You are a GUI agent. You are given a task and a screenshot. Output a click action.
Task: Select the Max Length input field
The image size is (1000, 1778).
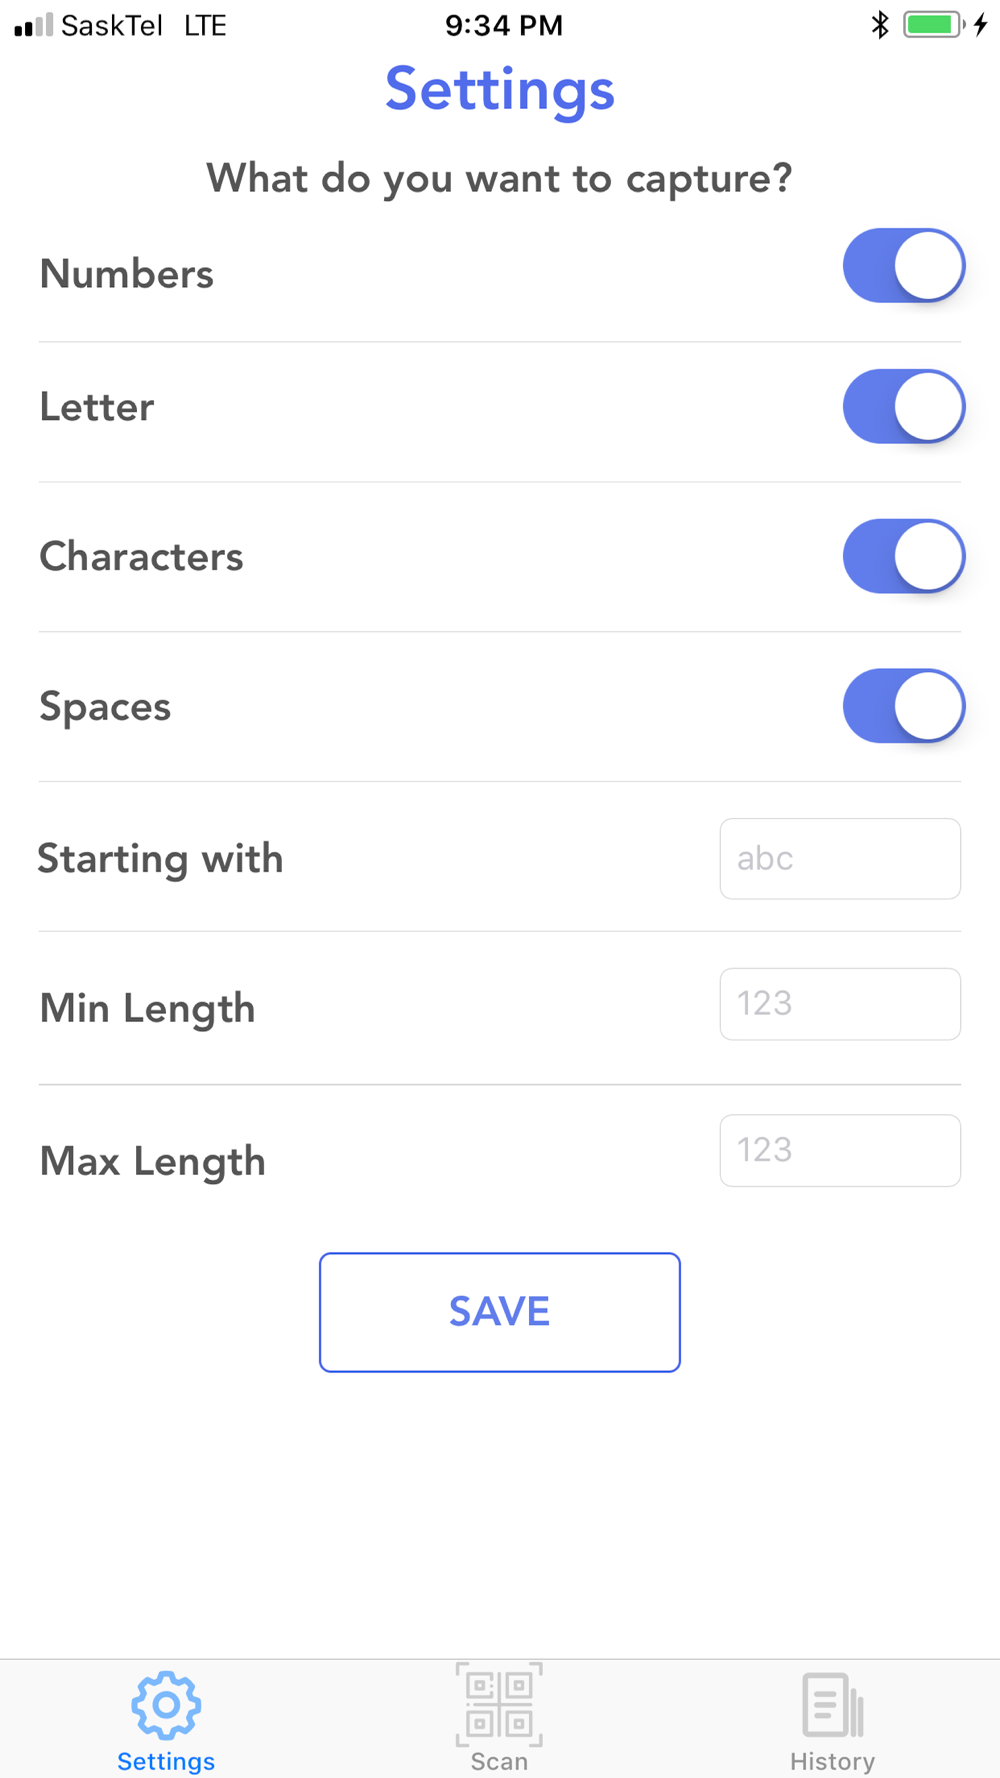coord(840,1151)
